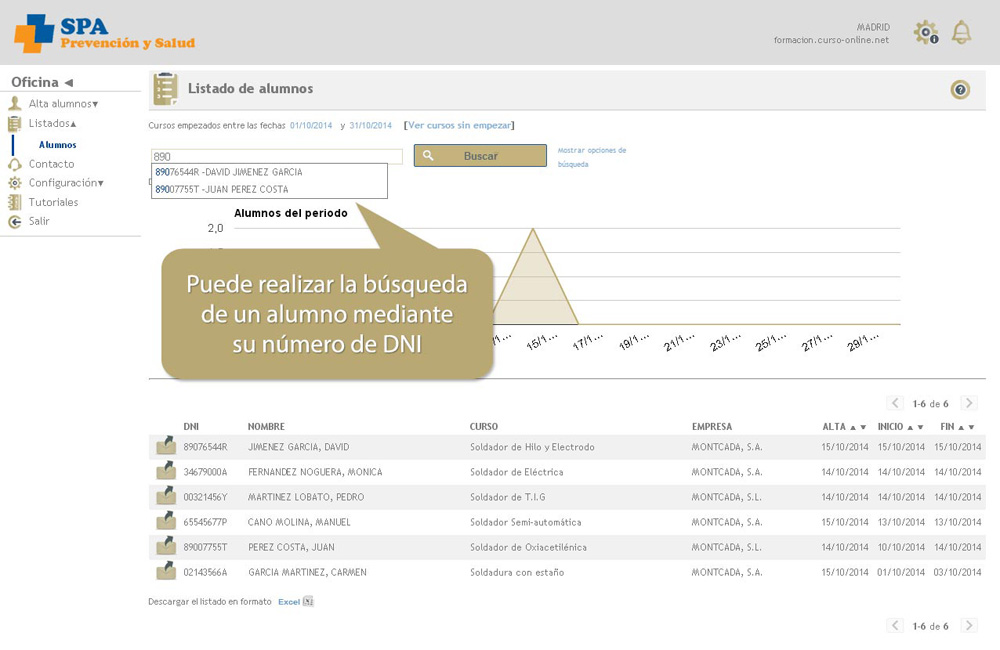The width and height of the screenshot is (1000, 650).
Task: Click course Soldador de Oxiacetilénica
Action: pos(528,547)
